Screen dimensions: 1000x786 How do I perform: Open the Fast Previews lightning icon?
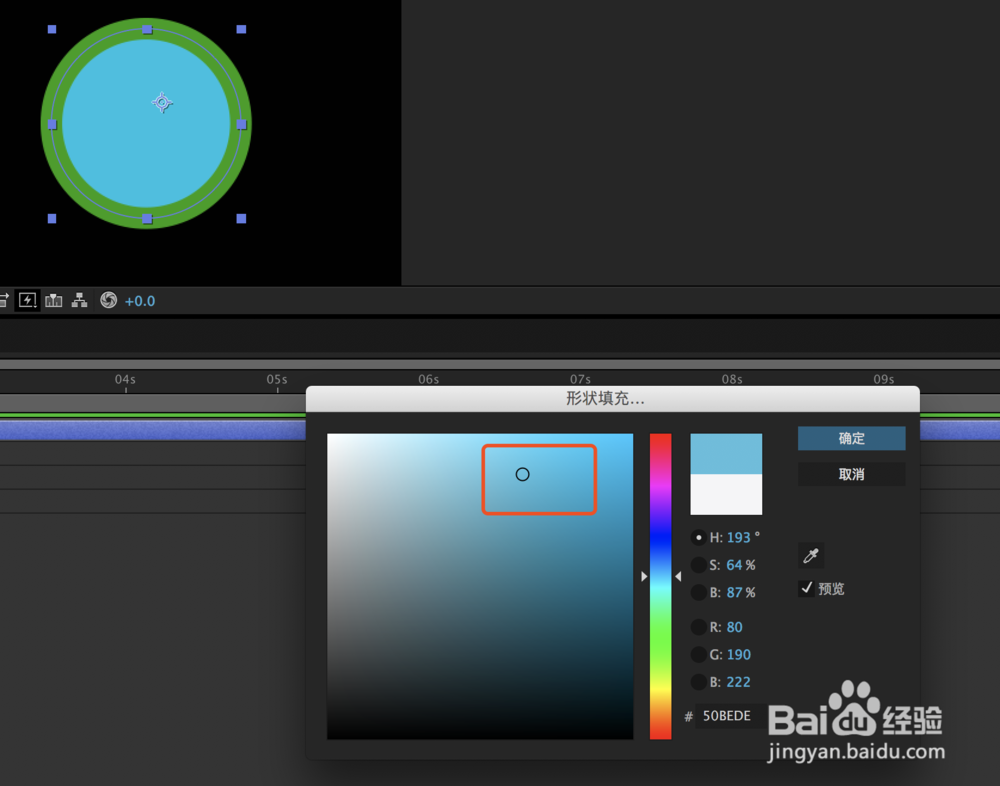click(x=27, y=300)
